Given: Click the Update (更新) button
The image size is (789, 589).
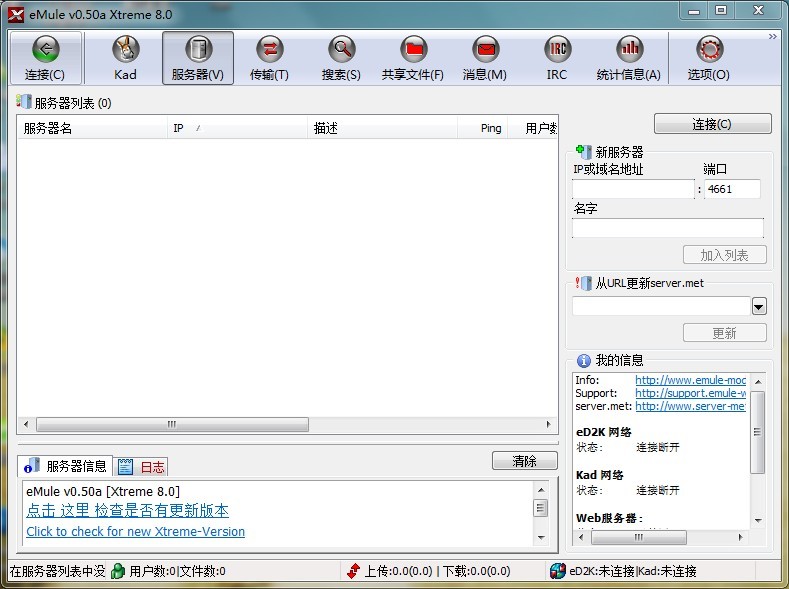Looking at the screenshot, I should click(x=725, y=332).
